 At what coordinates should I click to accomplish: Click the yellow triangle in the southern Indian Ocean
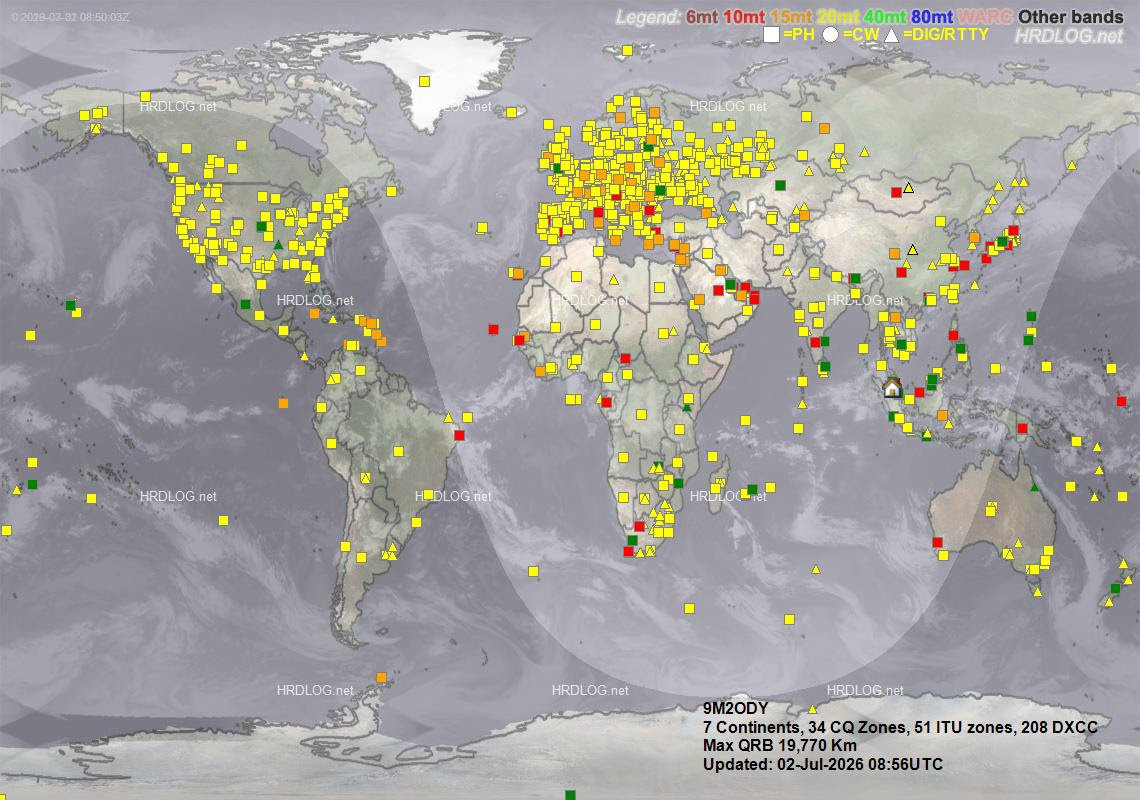(816, 569)
